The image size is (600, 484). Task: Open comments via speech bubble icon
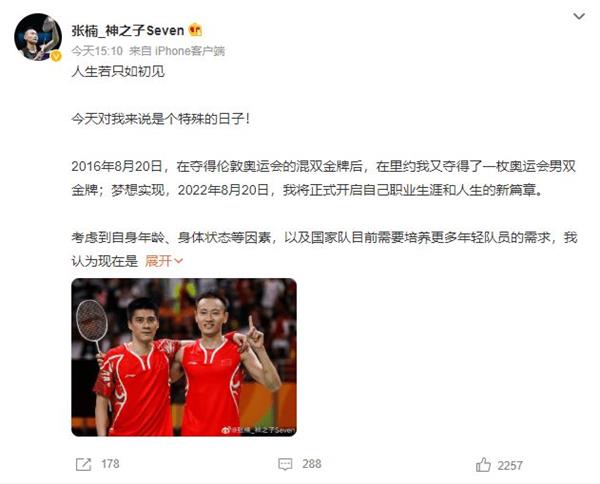285,464
